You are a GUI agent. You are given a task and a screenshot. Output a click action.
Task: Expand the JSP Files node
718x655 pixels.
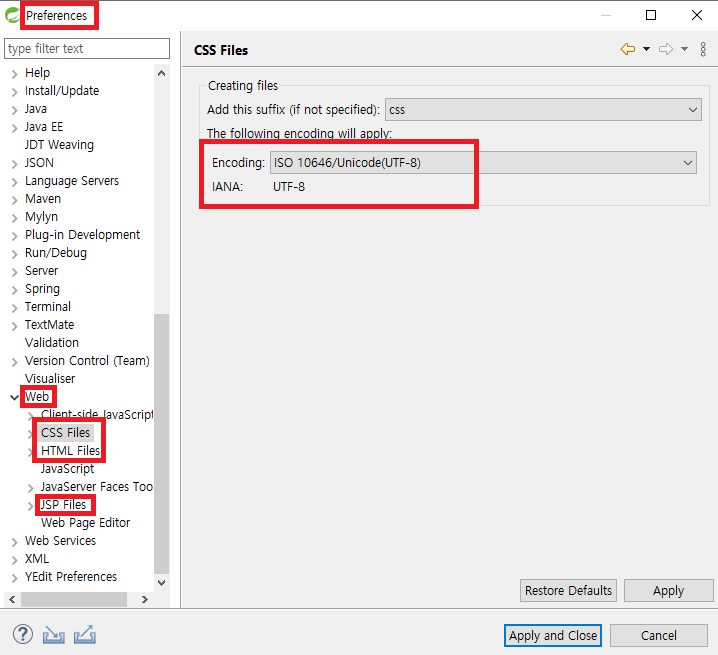pos(31,506)
